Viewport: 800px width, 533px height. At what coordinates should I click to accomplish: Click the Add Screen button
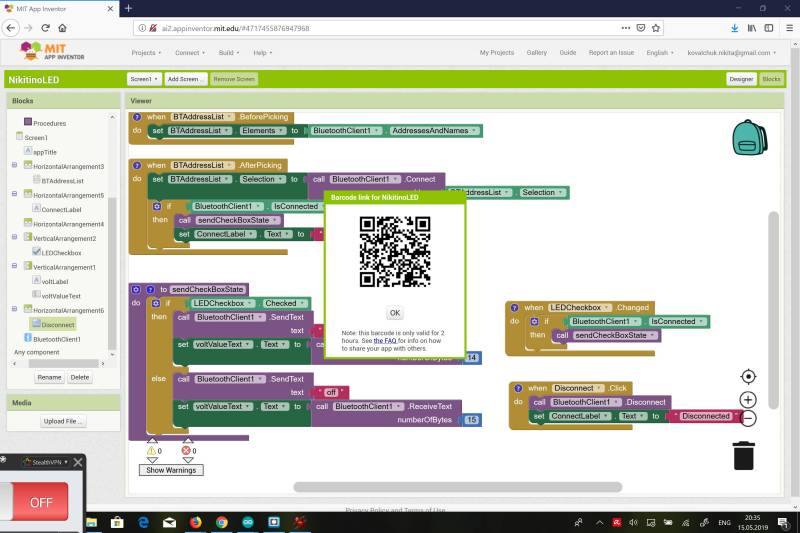click(x=185, y=79)
